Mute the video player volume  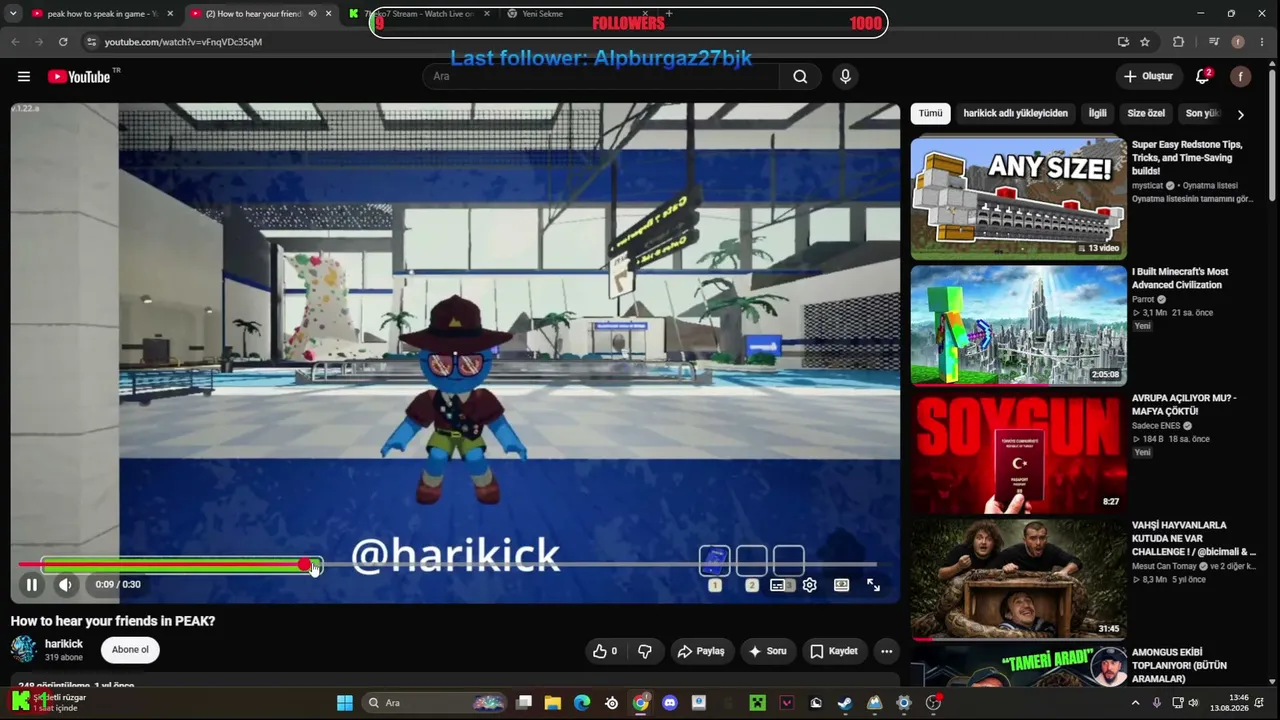click(x=65, y=585)
